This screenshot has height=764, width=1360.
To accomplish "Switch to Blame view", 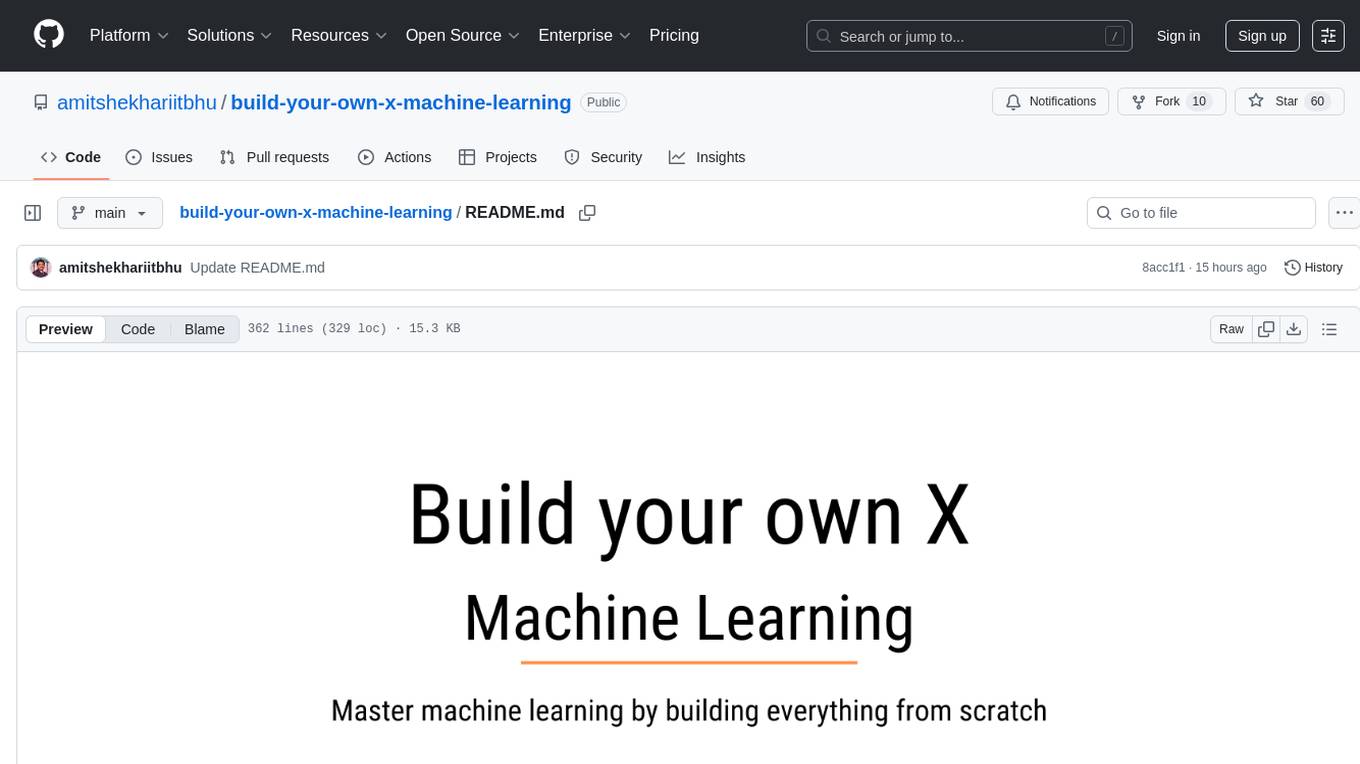I will pos(204,329).
